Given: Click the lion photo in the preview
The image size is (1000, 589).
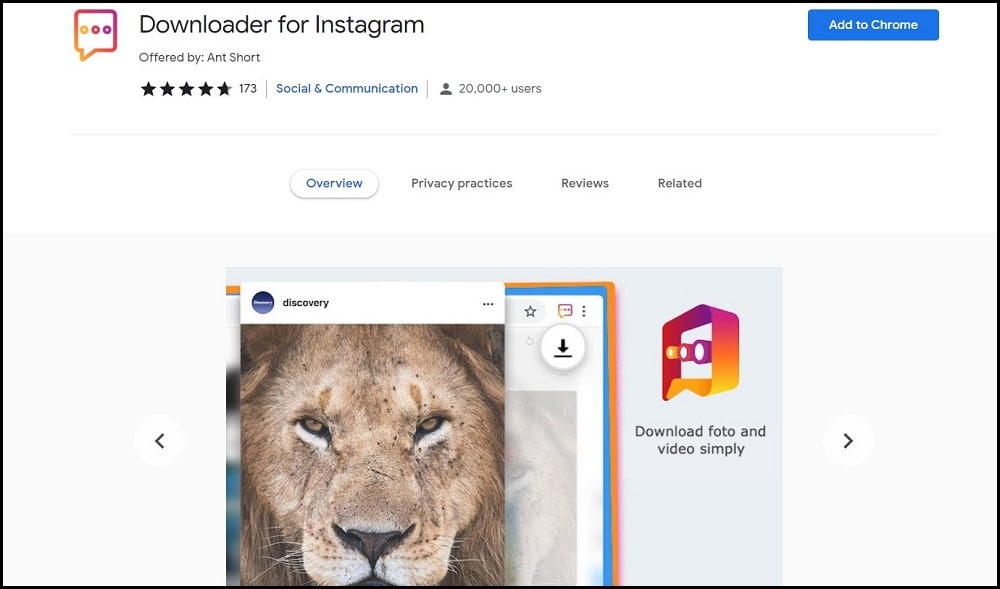Looking at the screenshot, I should pos(372,454).
